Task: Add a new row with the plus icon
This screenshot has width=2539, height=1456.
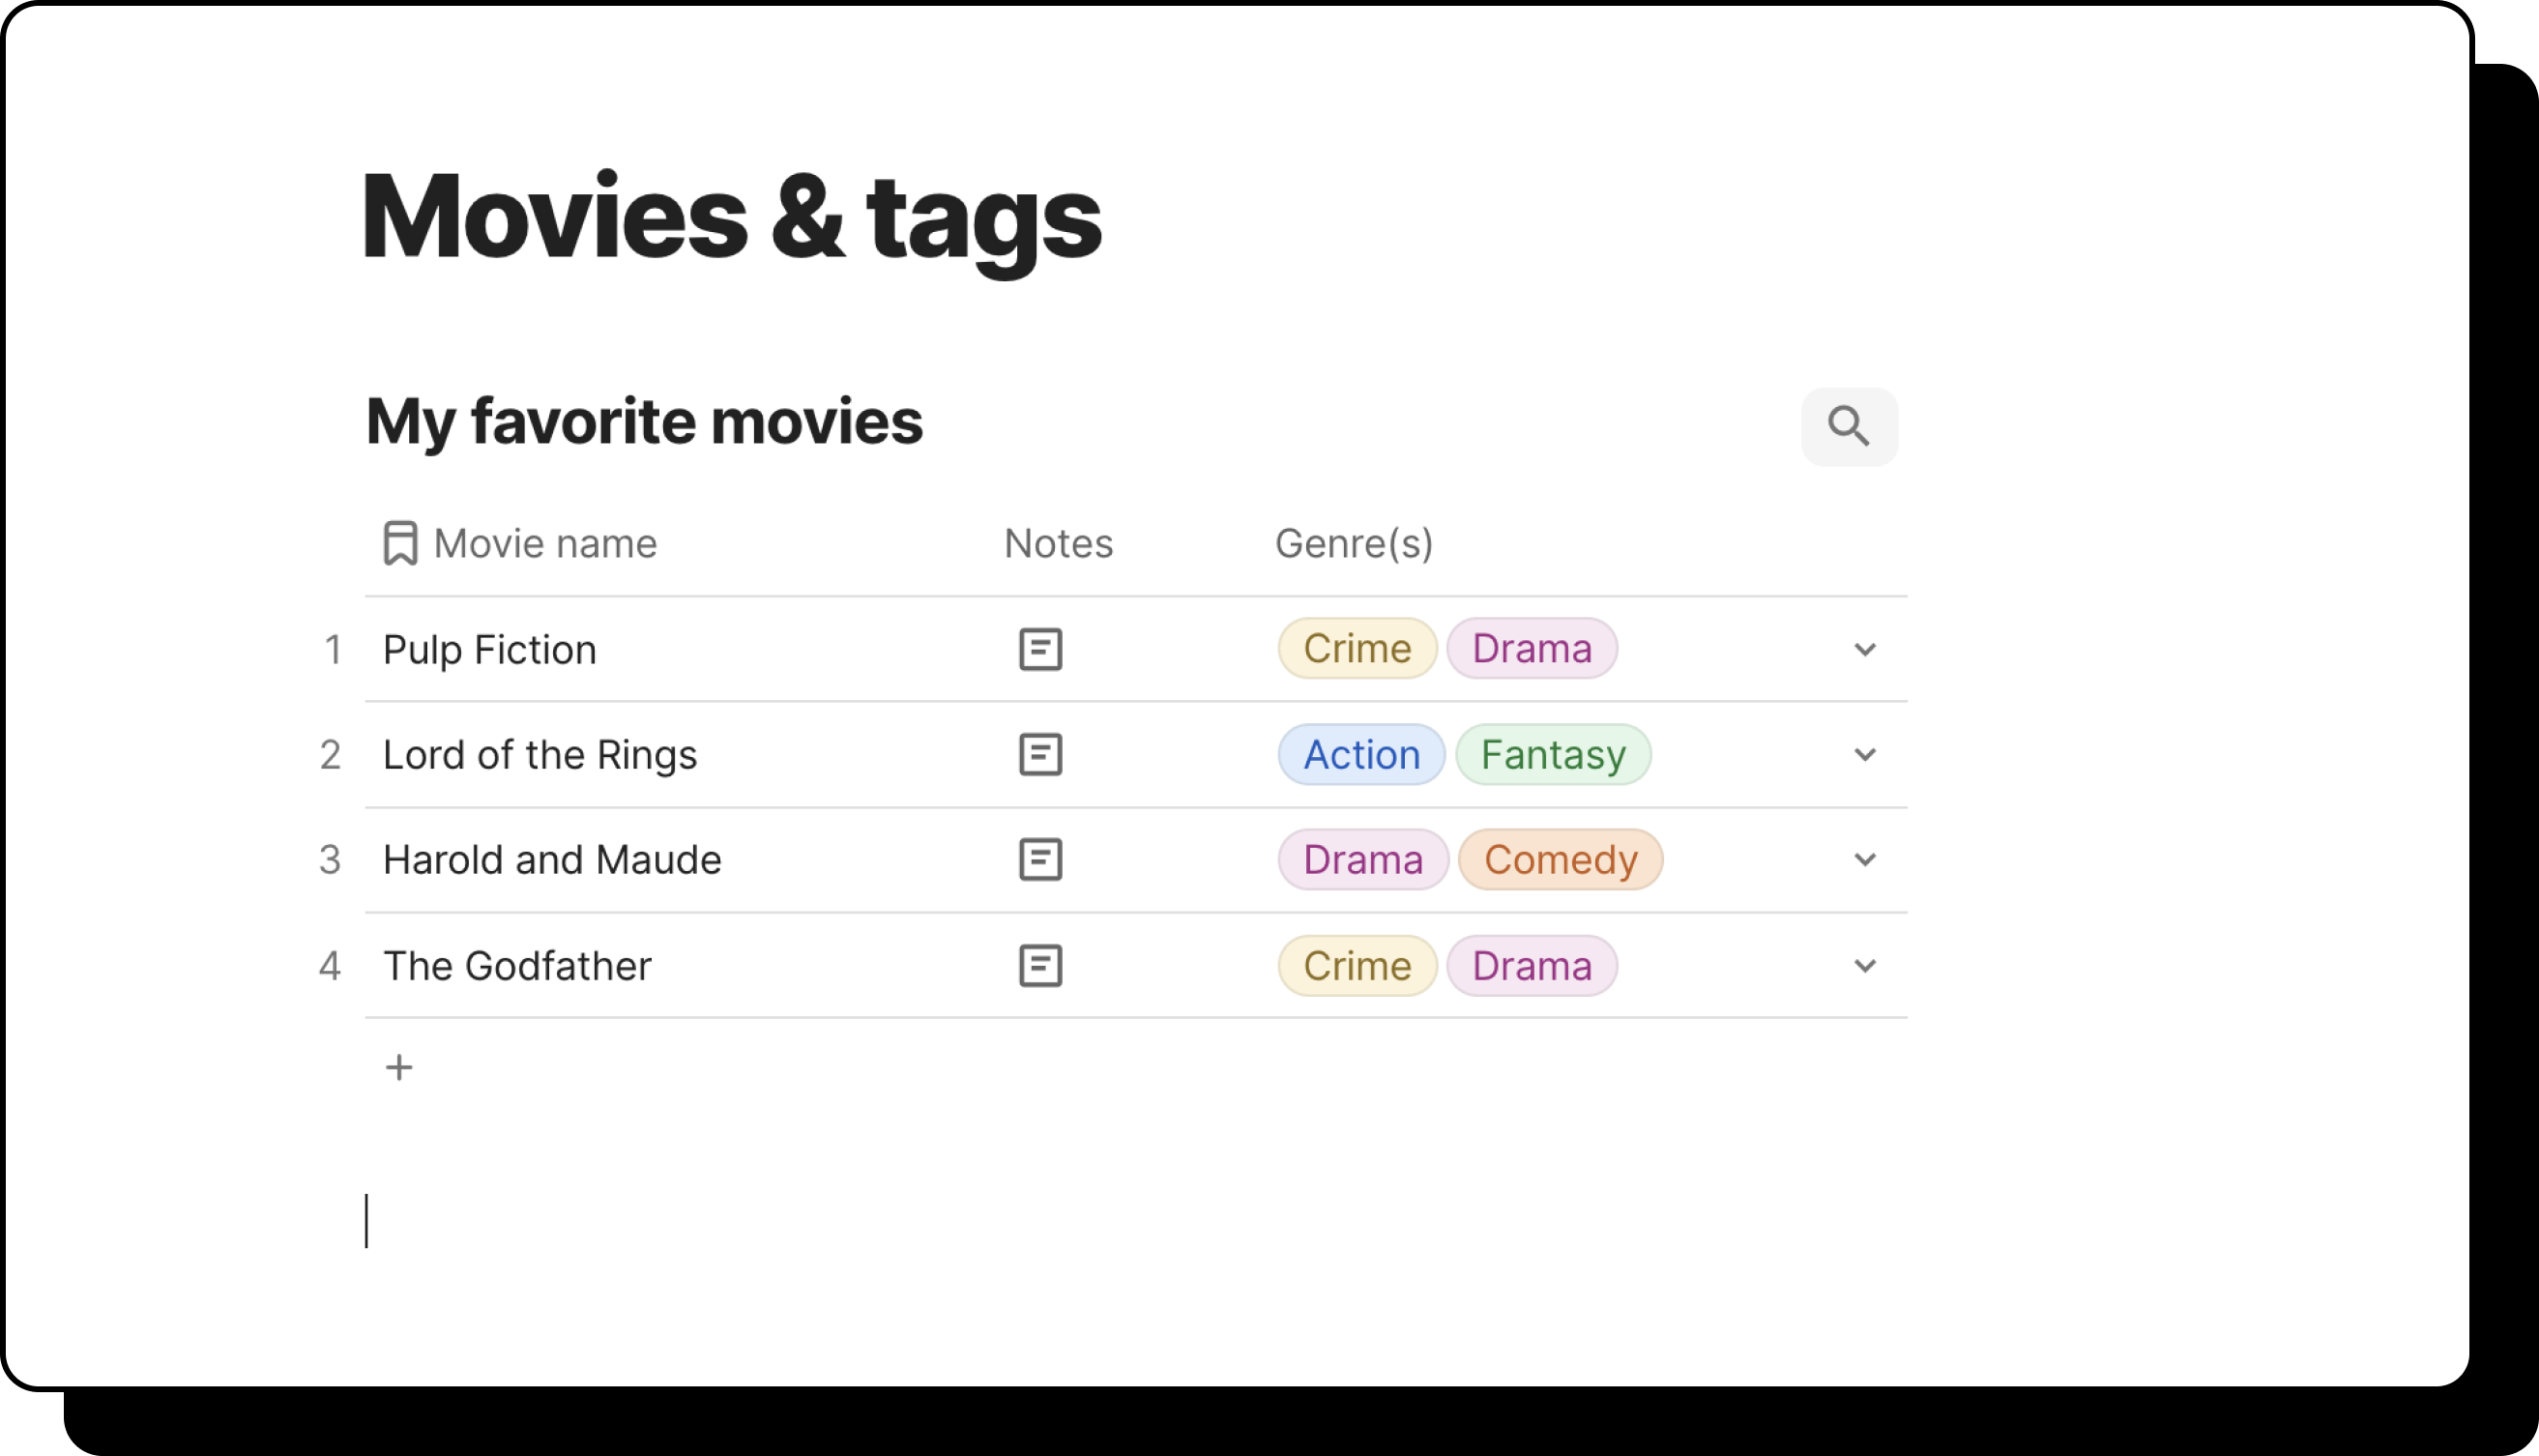Action: [399, 1067]
